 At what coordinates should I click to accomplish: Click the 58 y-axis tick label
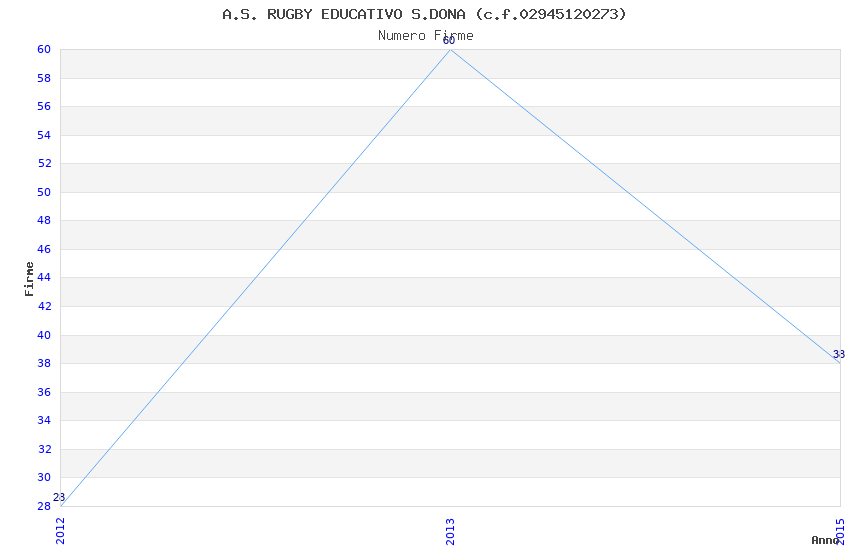pyautogui.click(x=44, y=78)
